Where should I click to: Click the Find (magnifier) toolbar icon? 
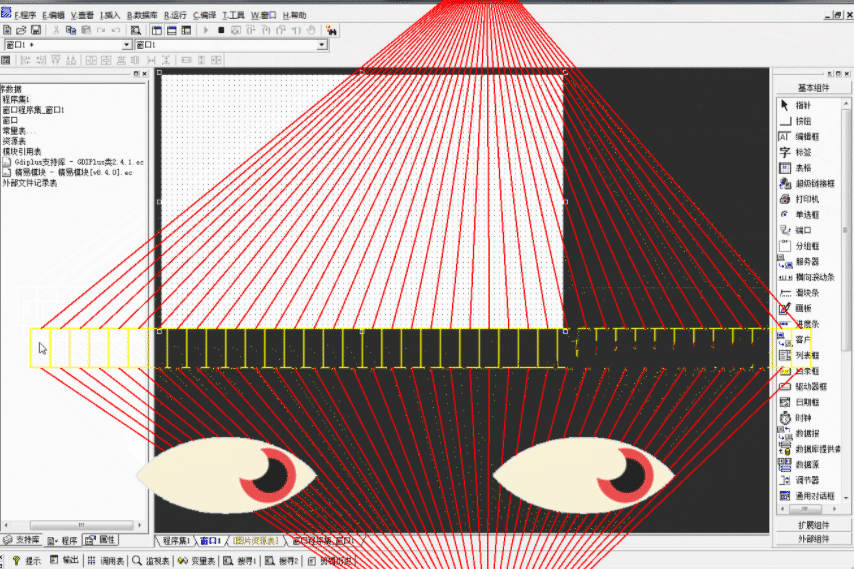coord(136,30)
